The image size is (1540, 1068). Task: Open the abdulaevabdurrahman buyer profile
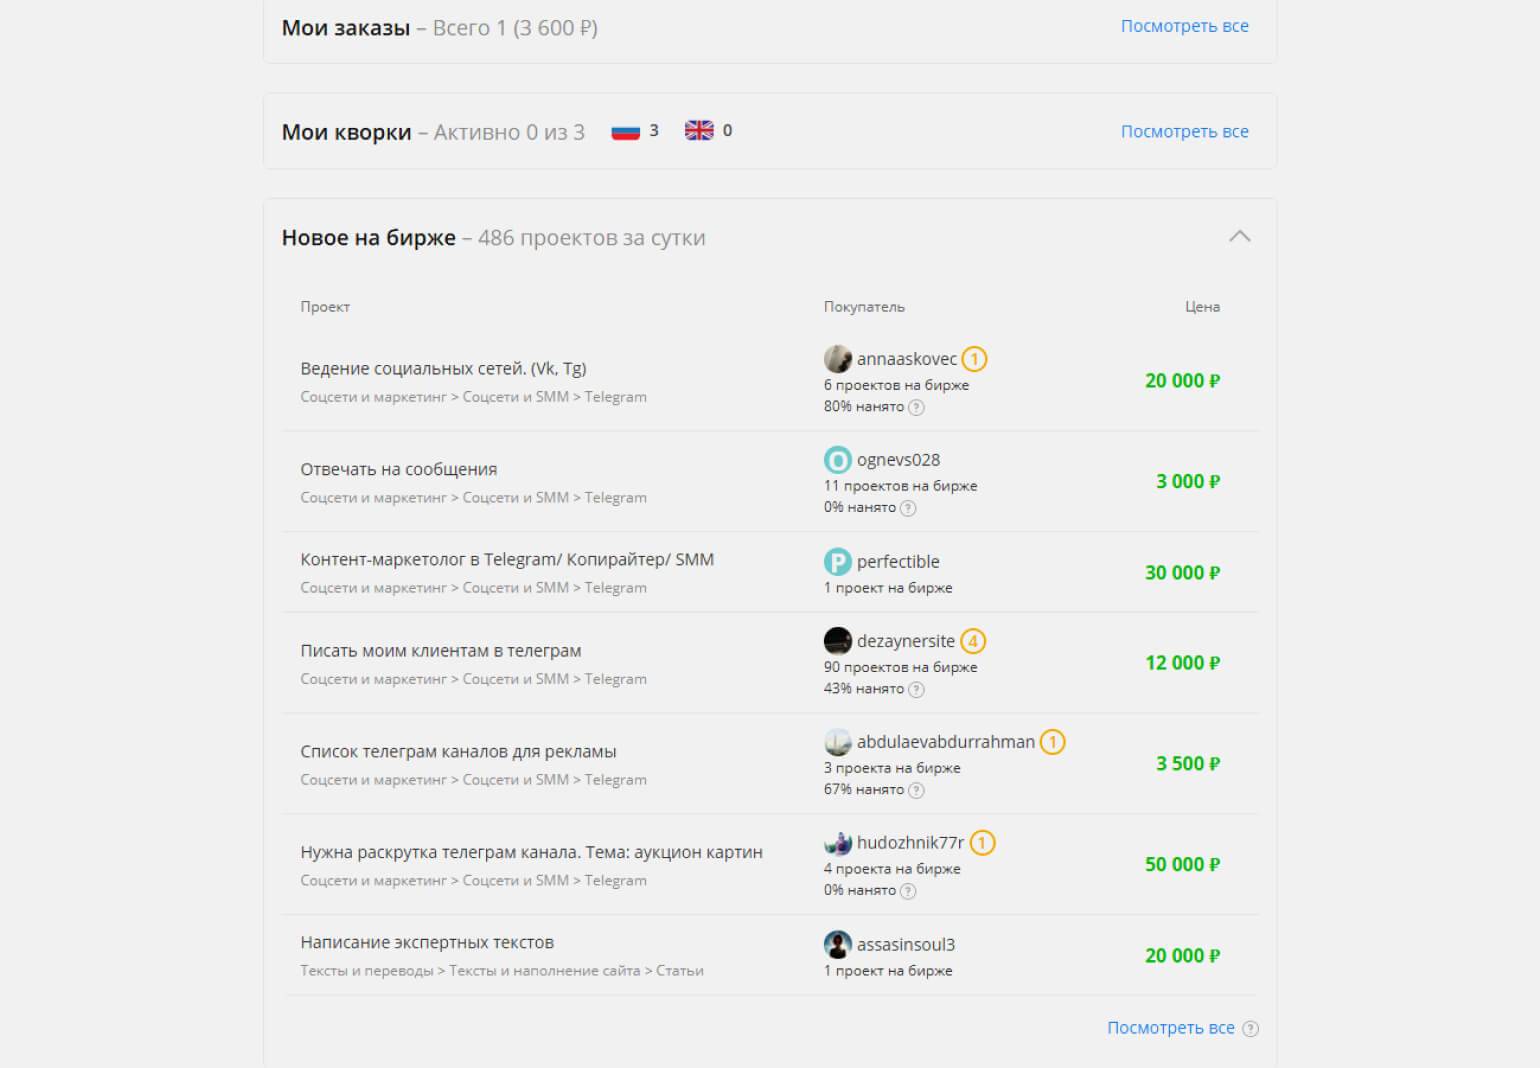point(945,742)
